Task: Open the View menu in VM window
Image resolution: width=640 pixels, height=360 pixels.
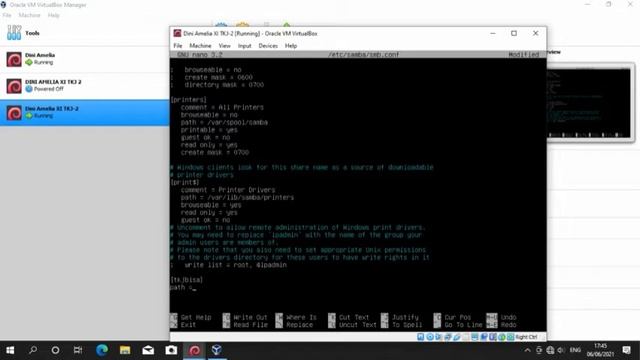Action: [x=224, y=46]
